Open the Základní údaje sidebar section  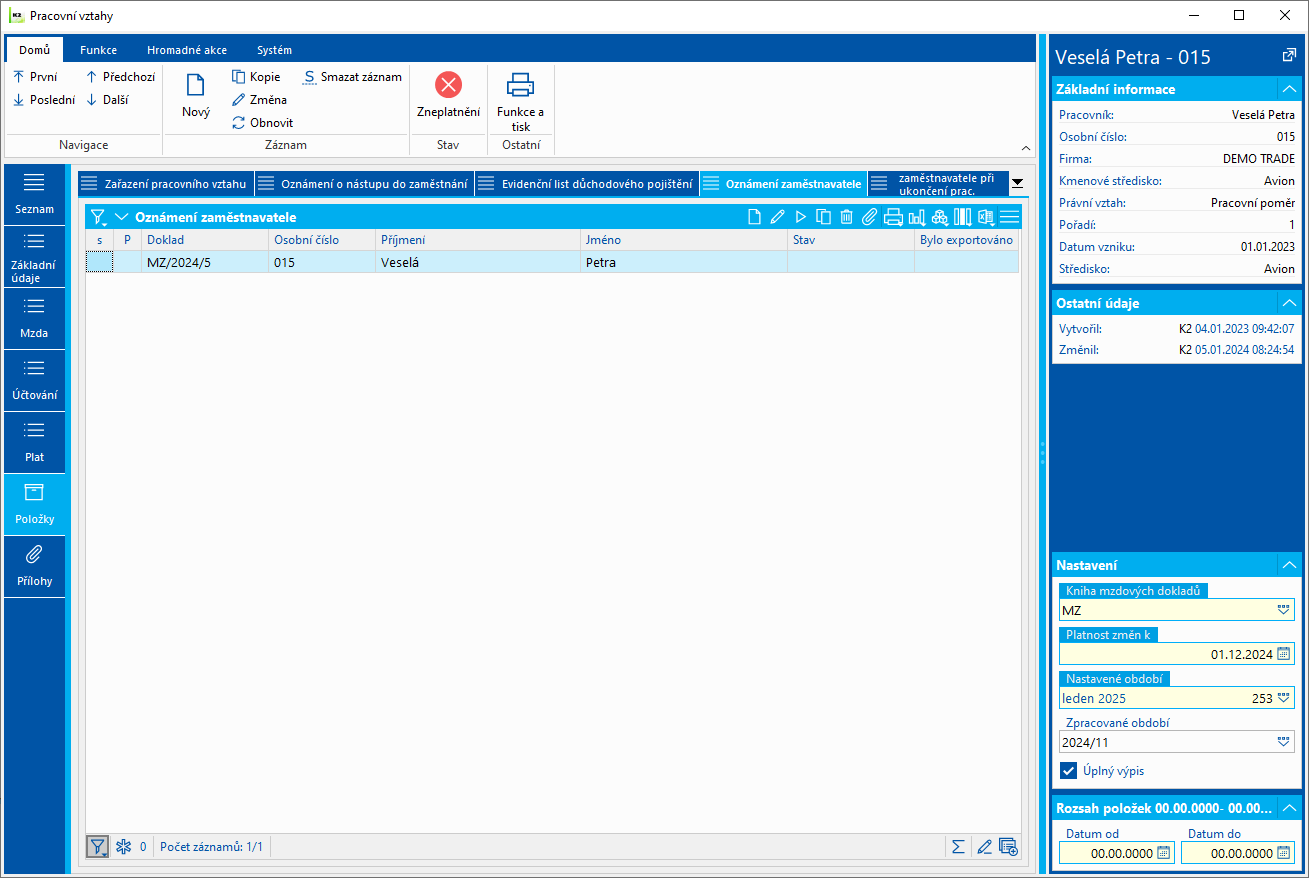click(35, 257)
